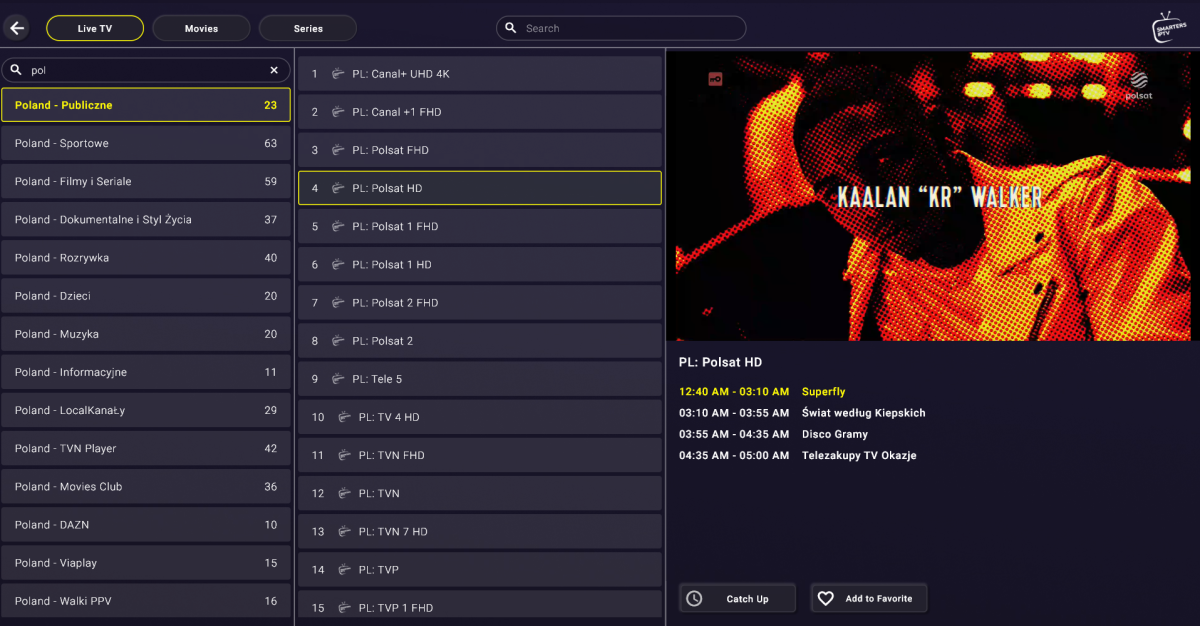Select the Live TV tab

94,28
